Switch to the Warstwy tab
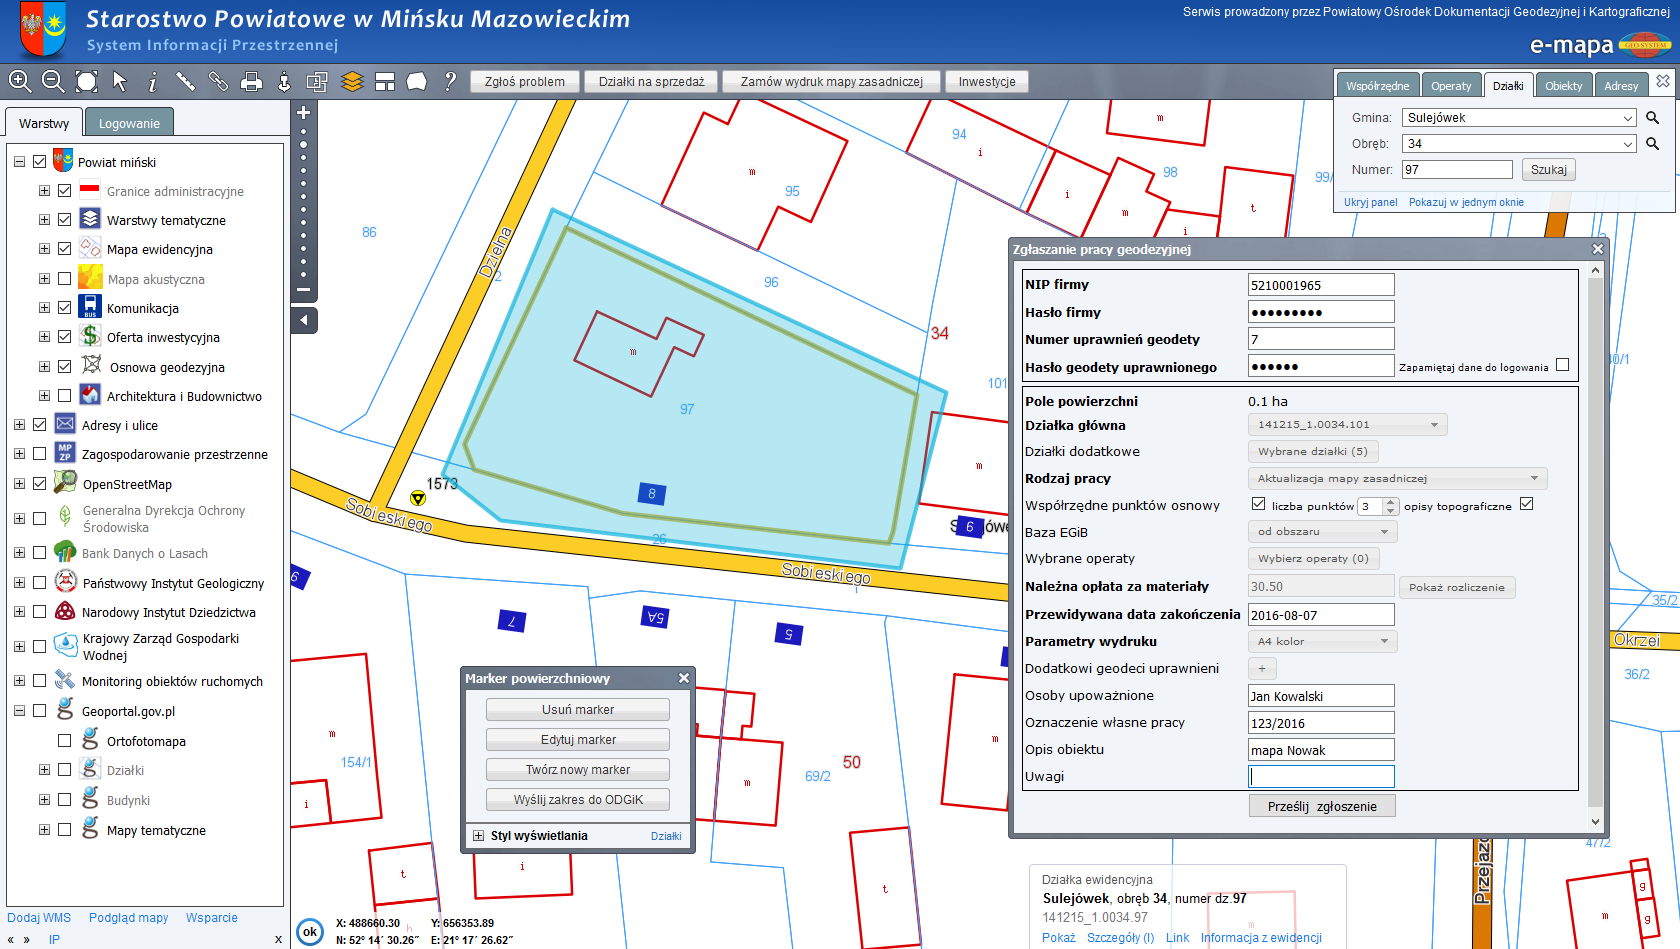 44,123
